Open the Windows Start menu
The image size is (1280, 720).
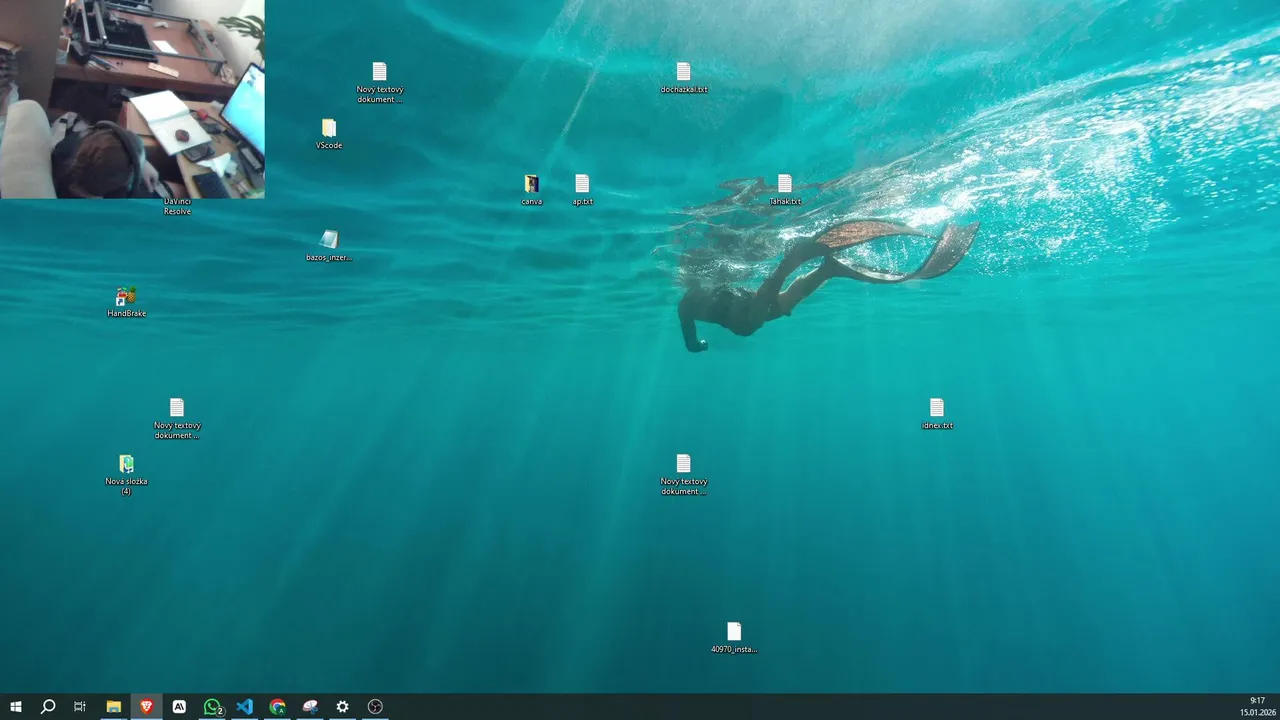pos(16,707)
